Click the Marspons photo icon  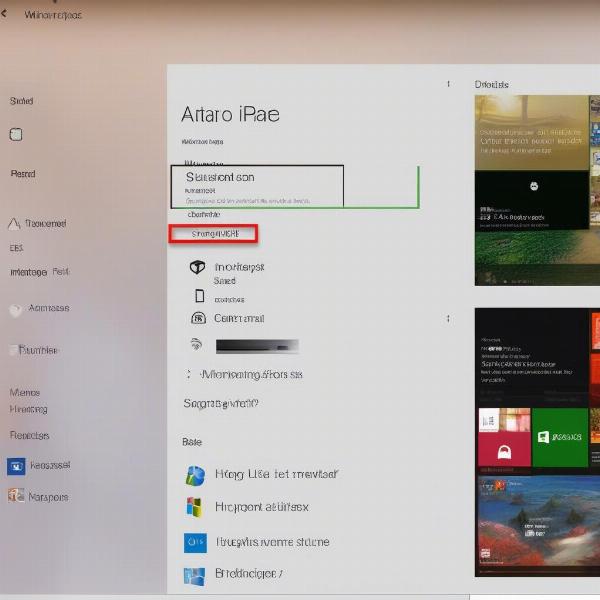(16, 496)
